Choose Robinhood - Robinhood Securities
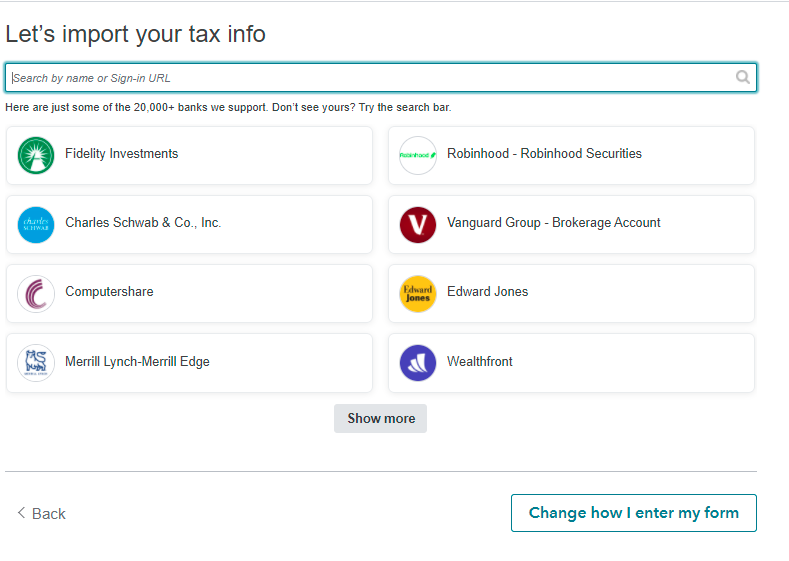Viewport: 789px width, 561px height. [571, 155]
